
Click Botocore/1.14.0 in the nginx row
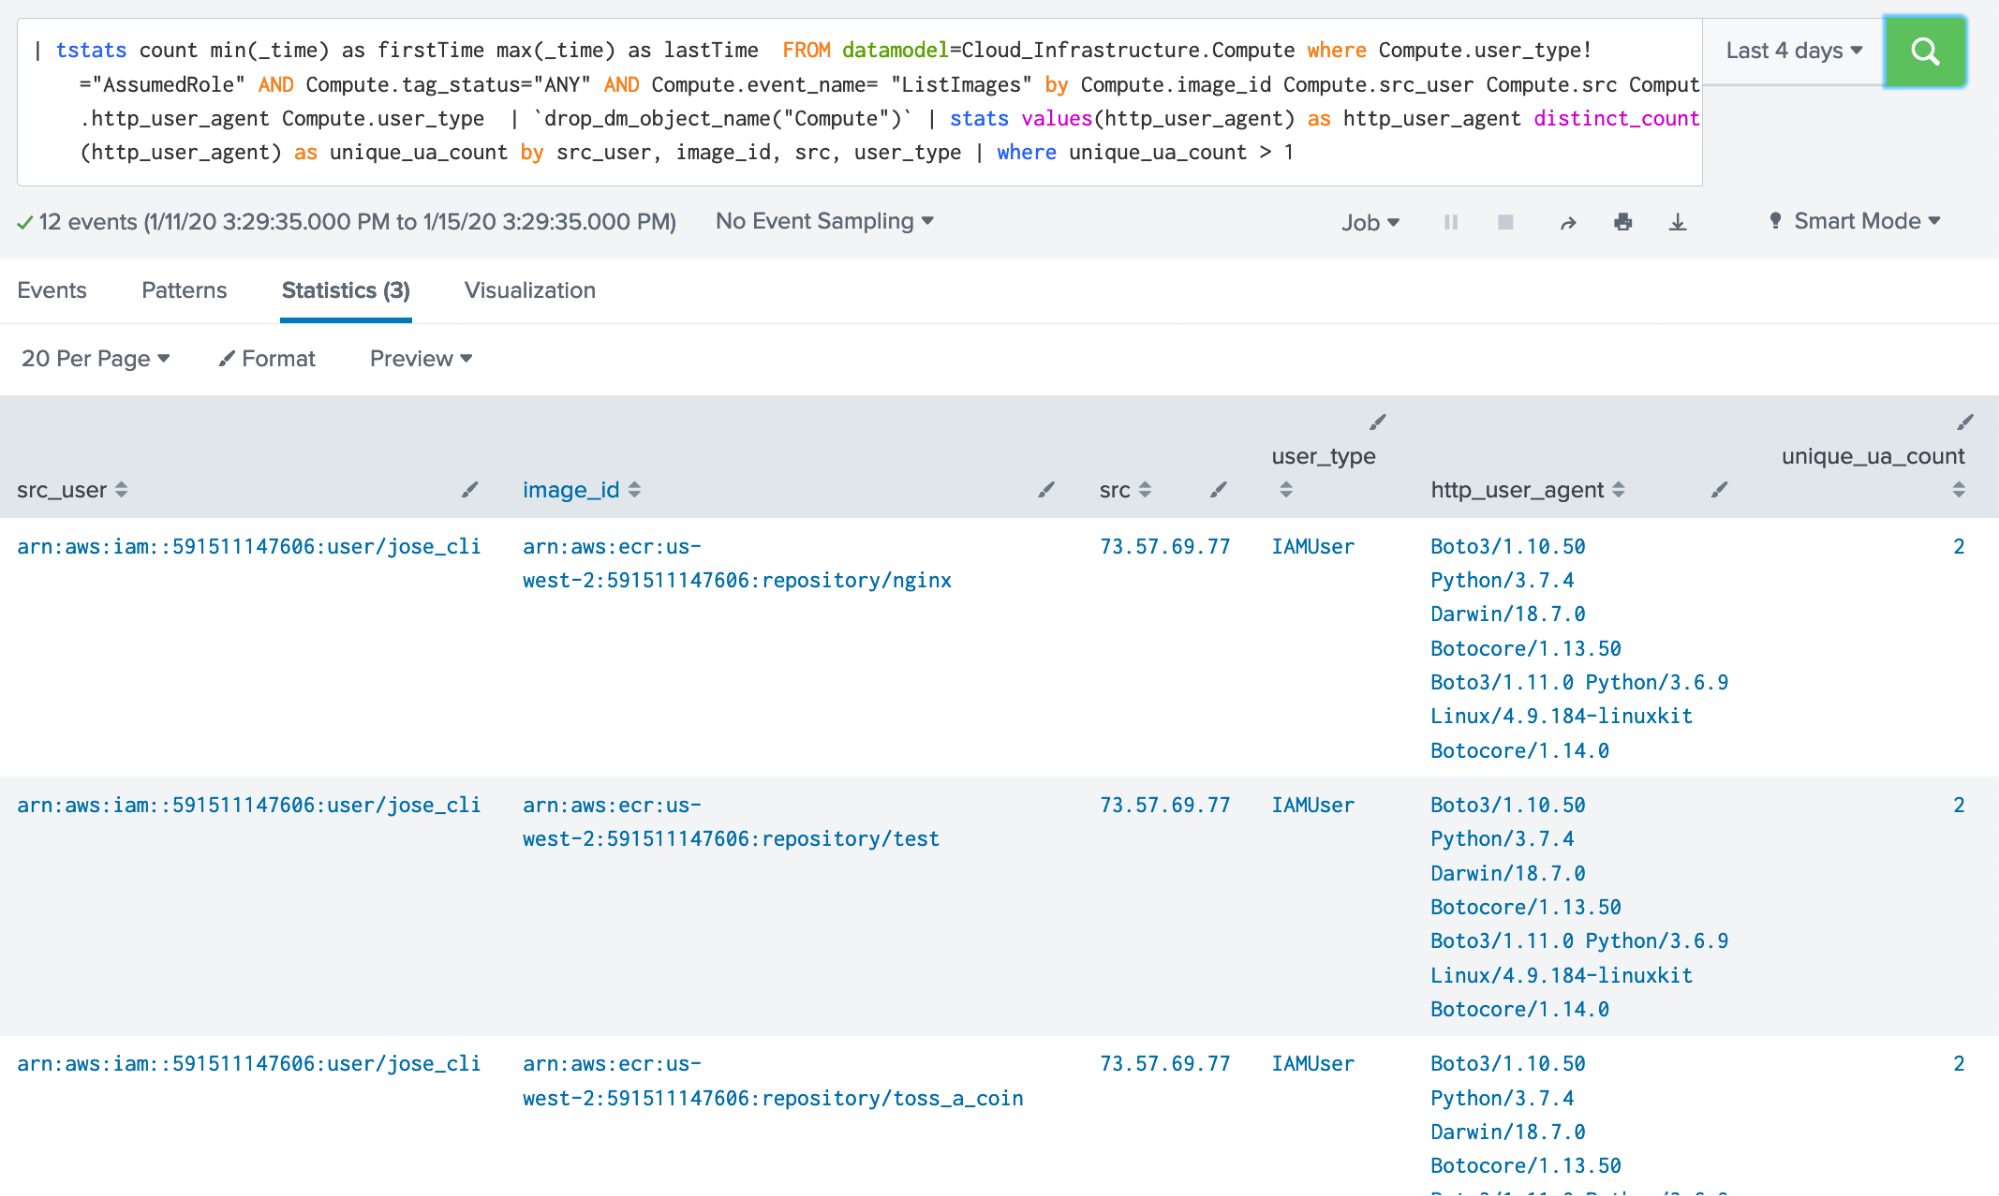[1520, 750]
